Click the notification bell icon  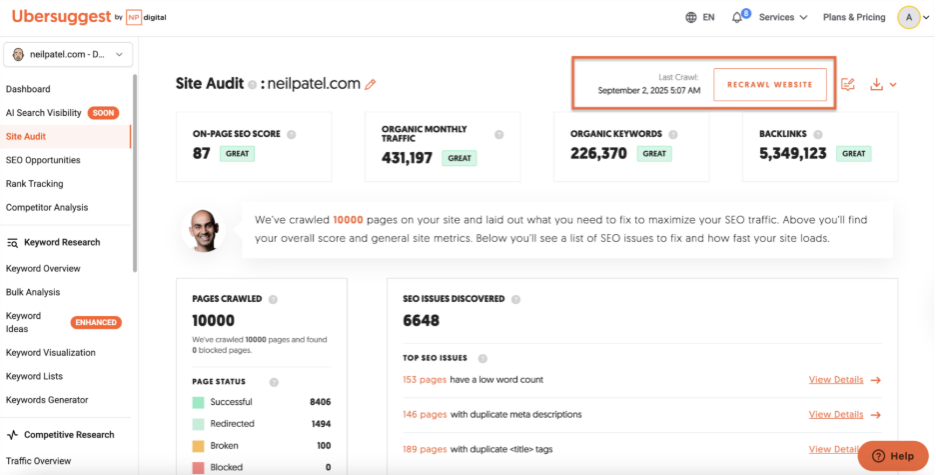click(737, 18)
